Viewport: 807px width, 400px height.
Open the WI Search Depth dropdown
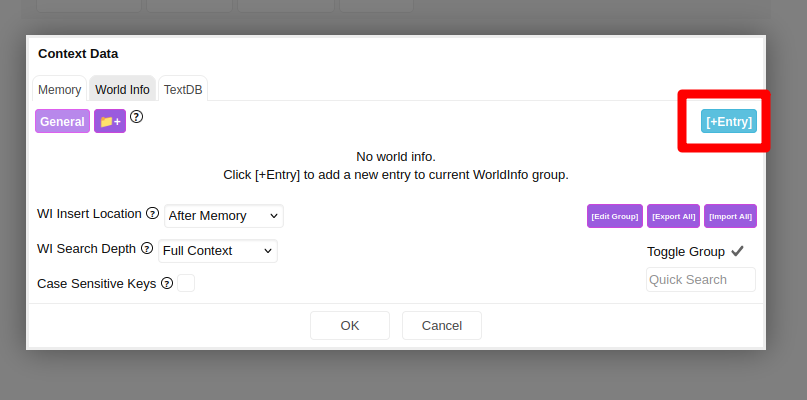point(218,251)
